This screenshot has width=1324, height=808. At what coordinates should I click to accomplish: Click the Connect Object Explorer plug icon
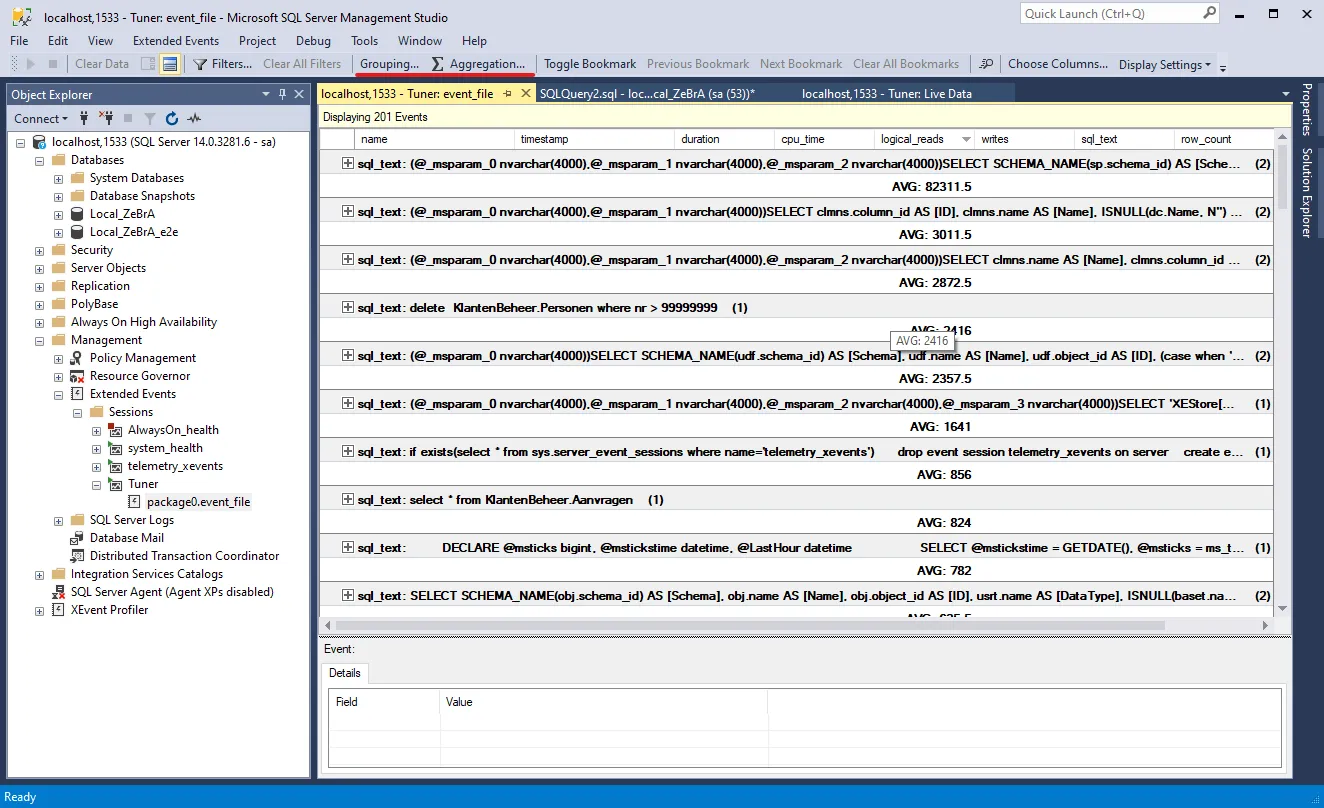tap(86, 118)
